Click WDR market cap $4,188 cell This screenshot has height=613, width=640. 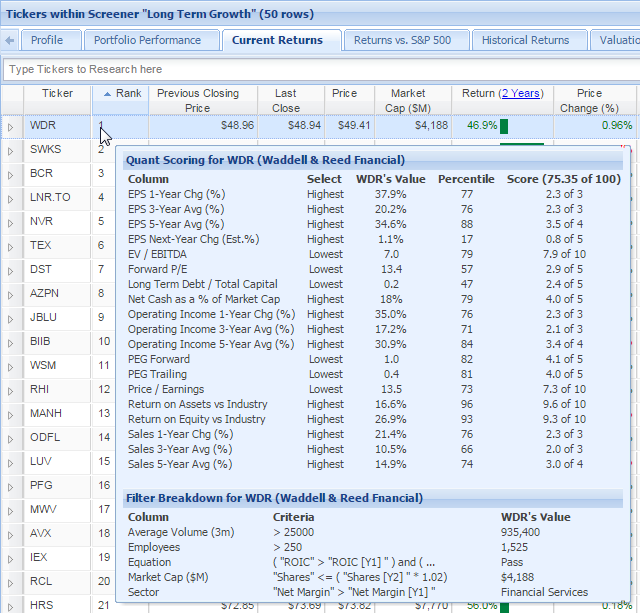coord(413,125)
